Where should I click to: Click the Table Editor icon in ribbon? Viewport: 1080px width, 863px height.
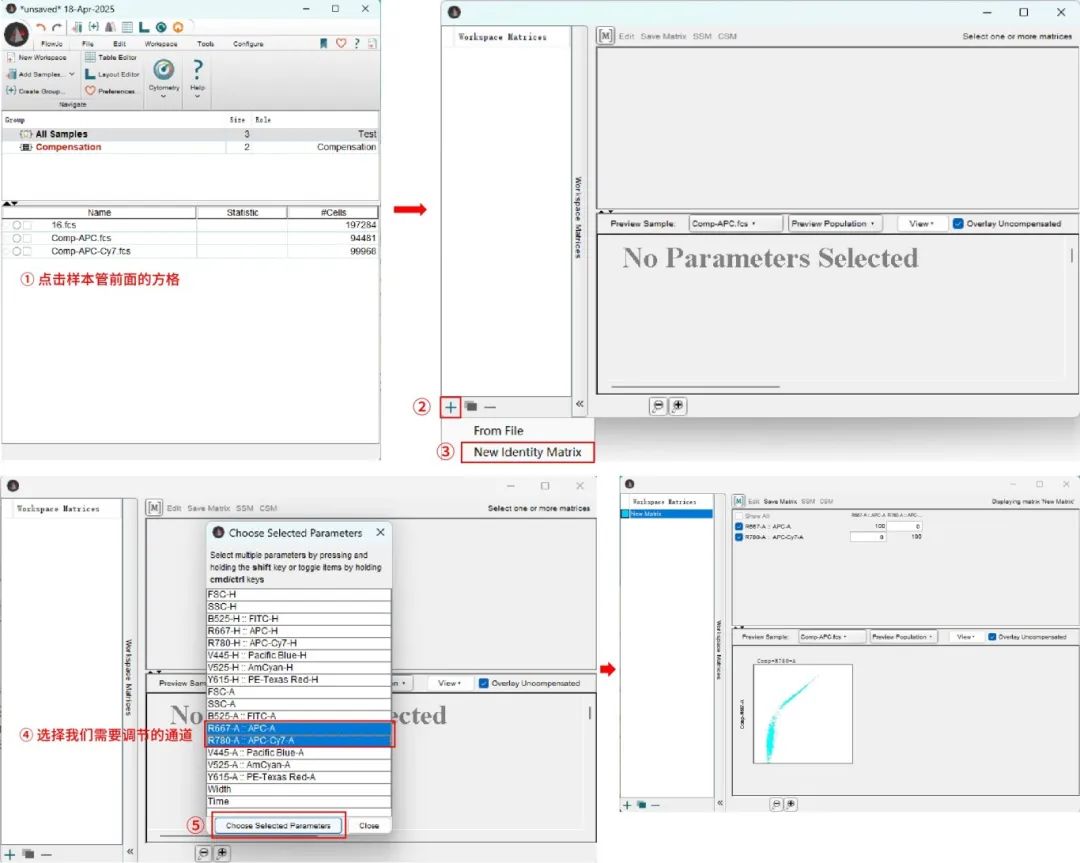pyautogui.click(x=90, y=58)
